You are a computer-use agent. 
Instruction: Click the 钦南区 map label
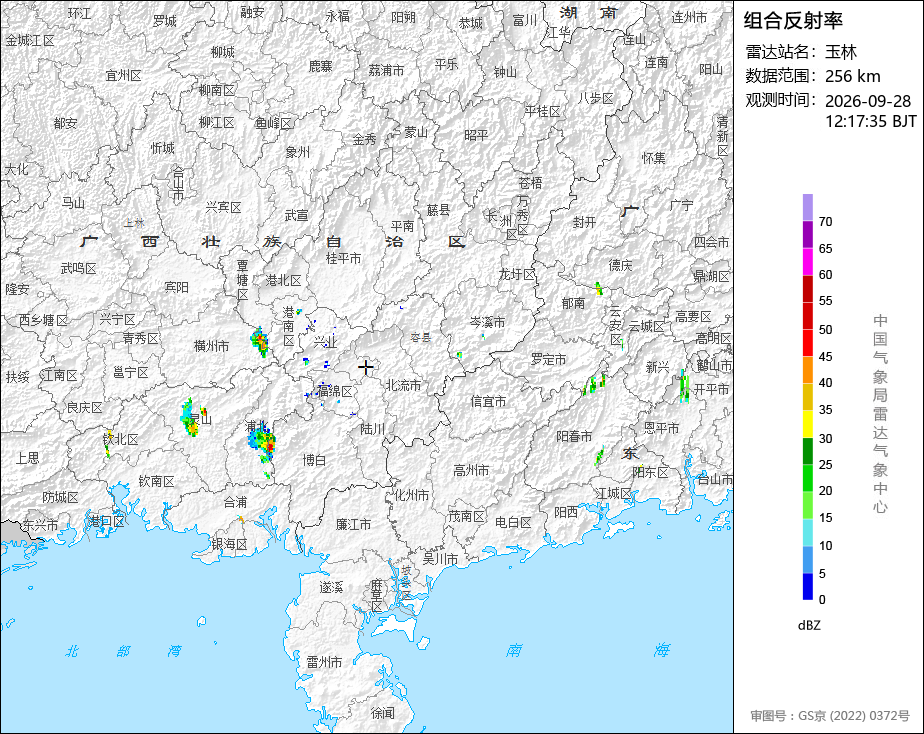(156, 481)
